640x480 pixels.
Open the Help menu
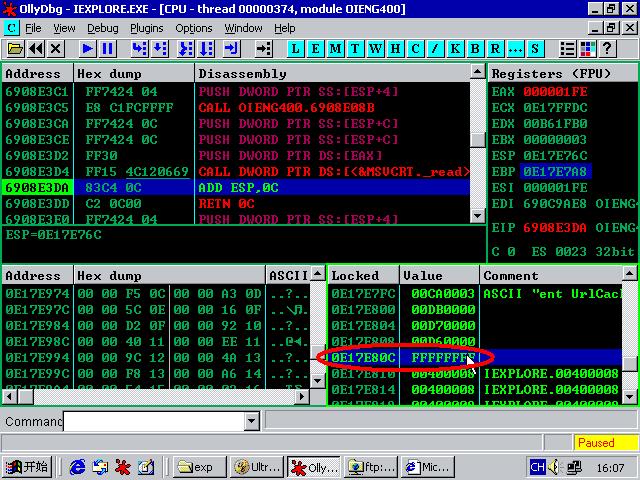tap(284, 28)
